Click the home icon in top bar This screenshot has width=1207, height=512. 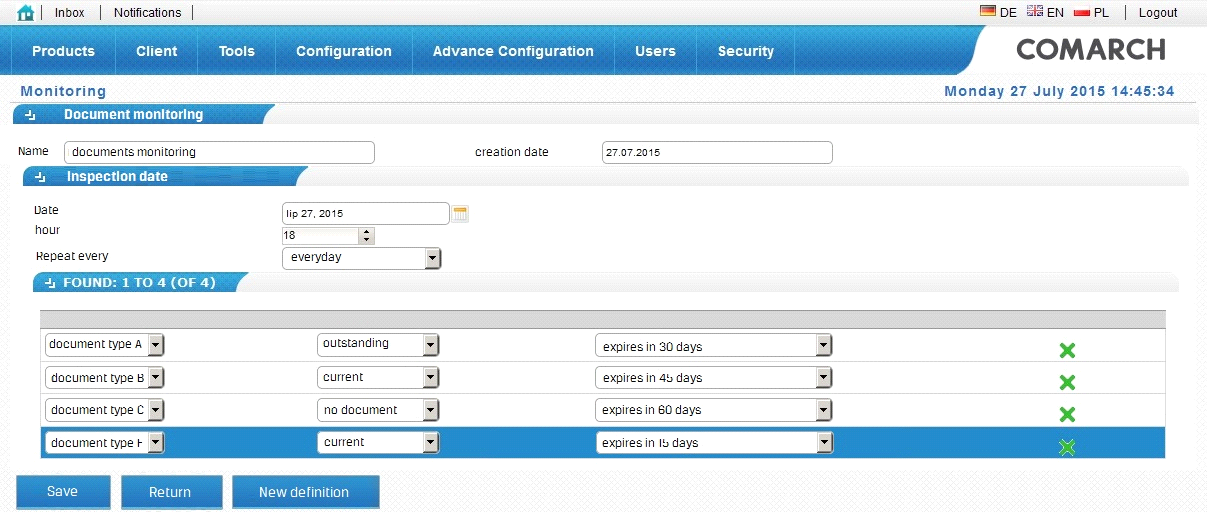point(26,13)
